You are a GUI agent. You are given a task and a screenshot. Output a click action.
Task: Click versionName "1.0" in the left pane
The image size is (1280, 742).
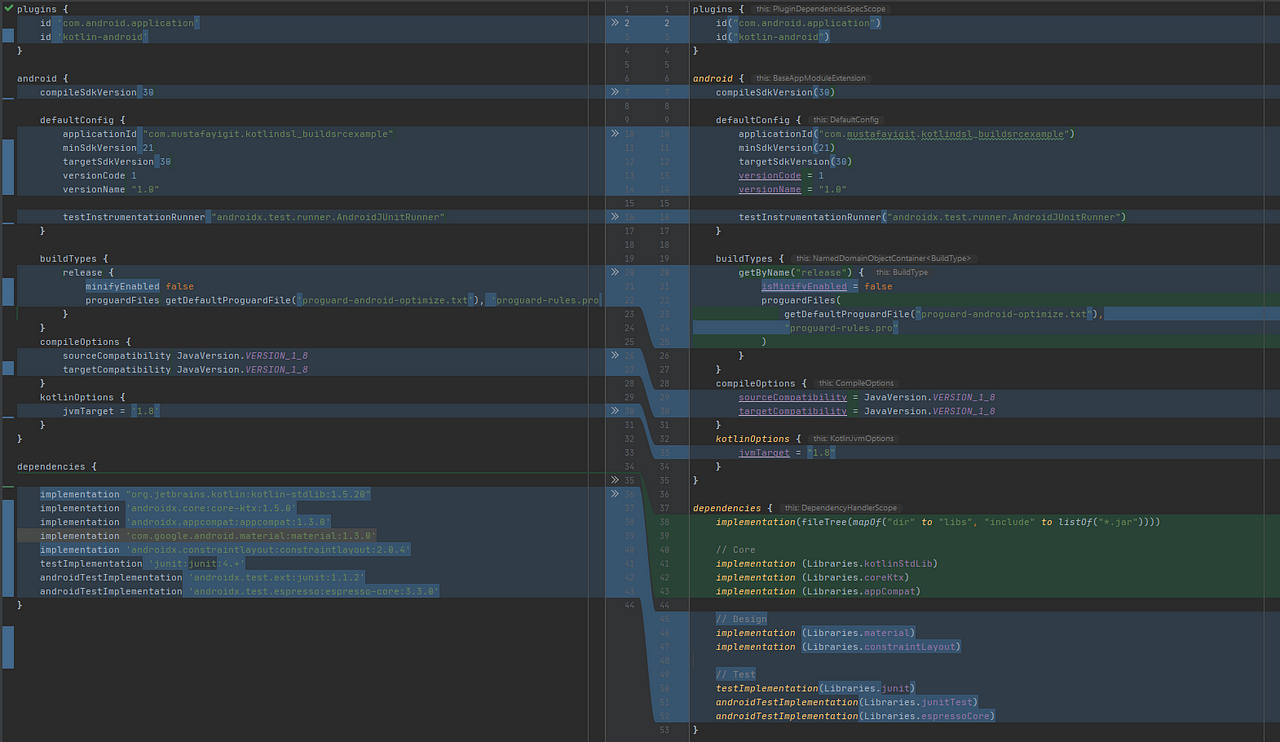(111, 189)
